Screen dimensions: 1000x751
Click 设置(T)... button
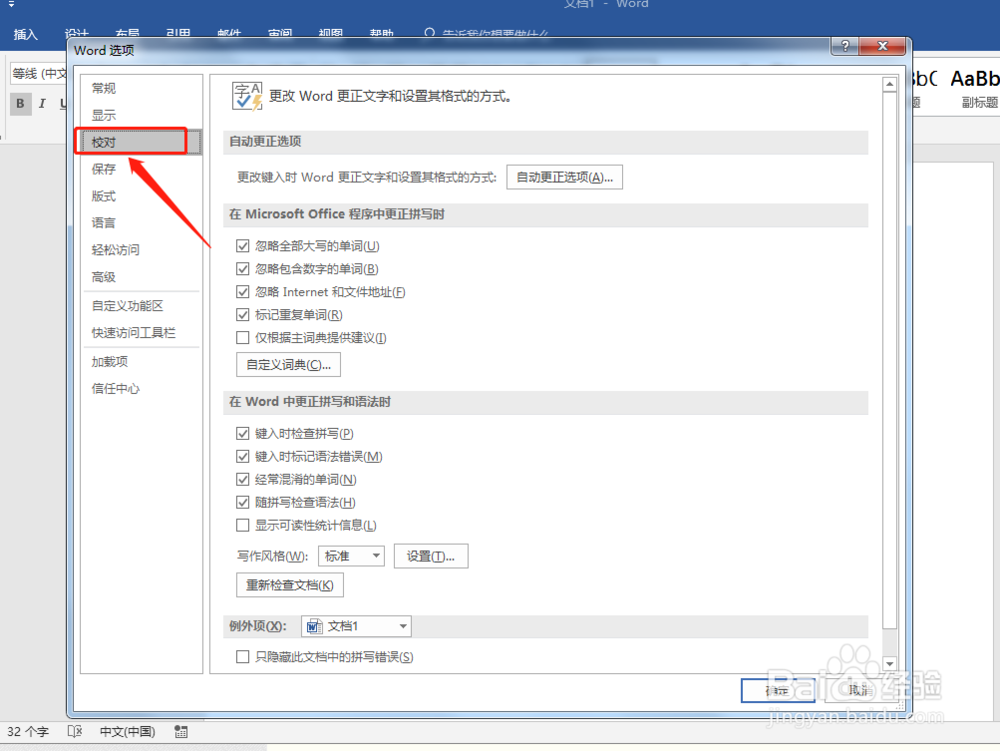coord(431,556)
